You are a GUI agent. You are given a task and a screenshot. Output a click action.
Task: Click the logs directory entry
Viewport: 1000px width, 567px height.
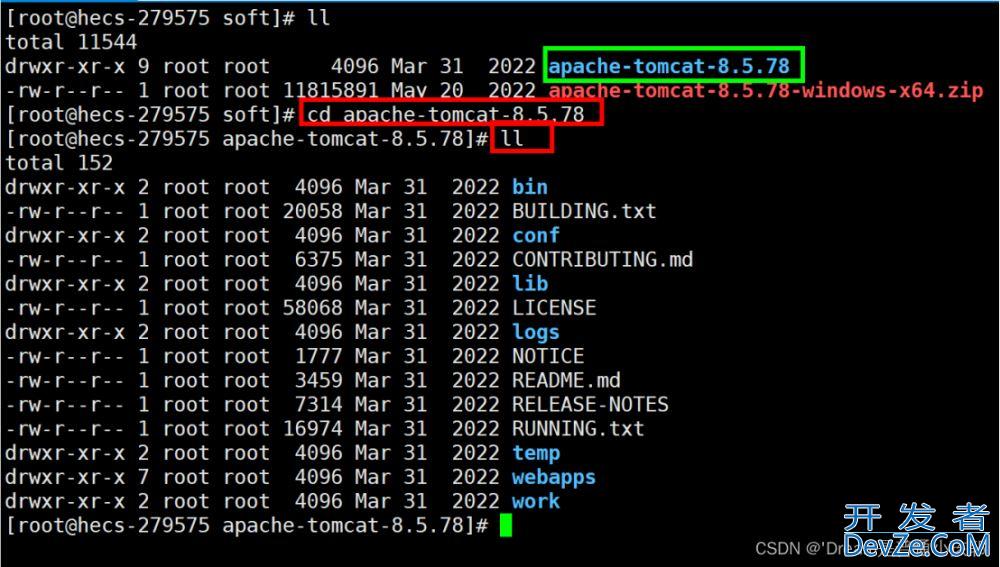click(x=536, y=332)
